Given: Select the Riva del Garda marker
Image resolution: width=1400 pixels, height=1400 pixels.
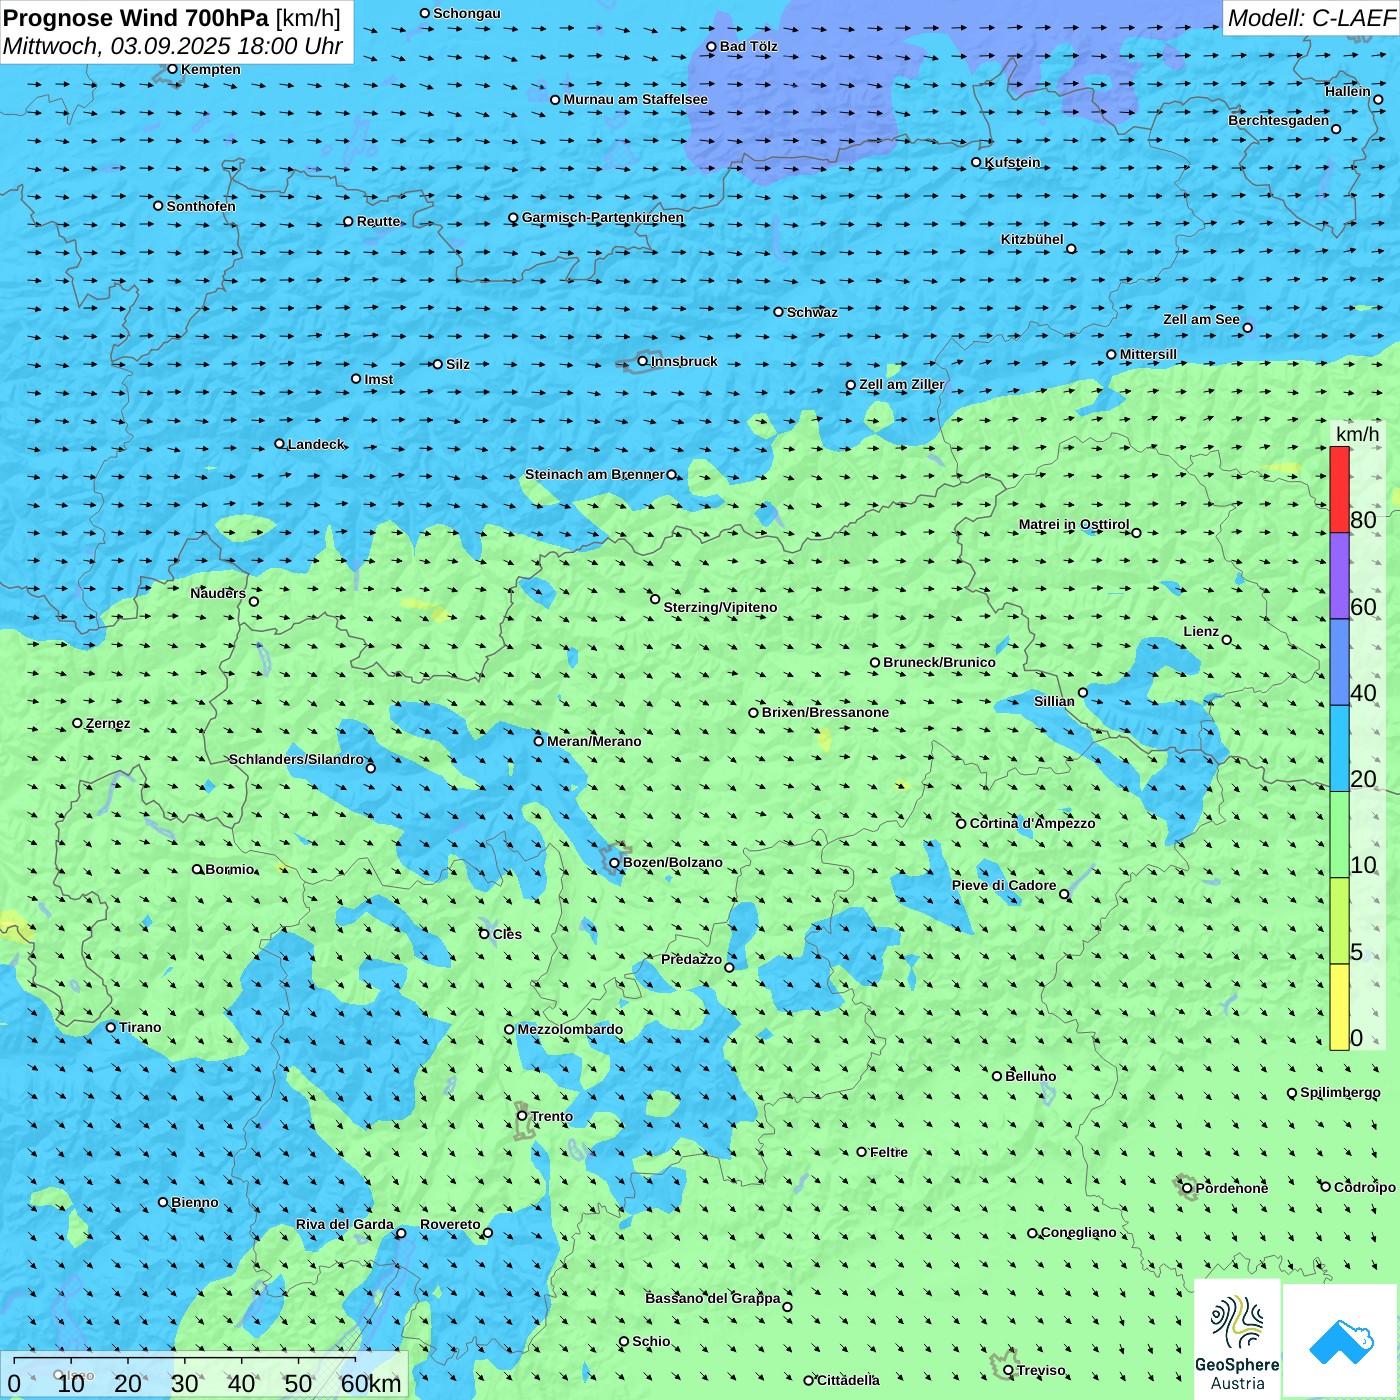Looking at the screenshot, I should (401, 1233).
